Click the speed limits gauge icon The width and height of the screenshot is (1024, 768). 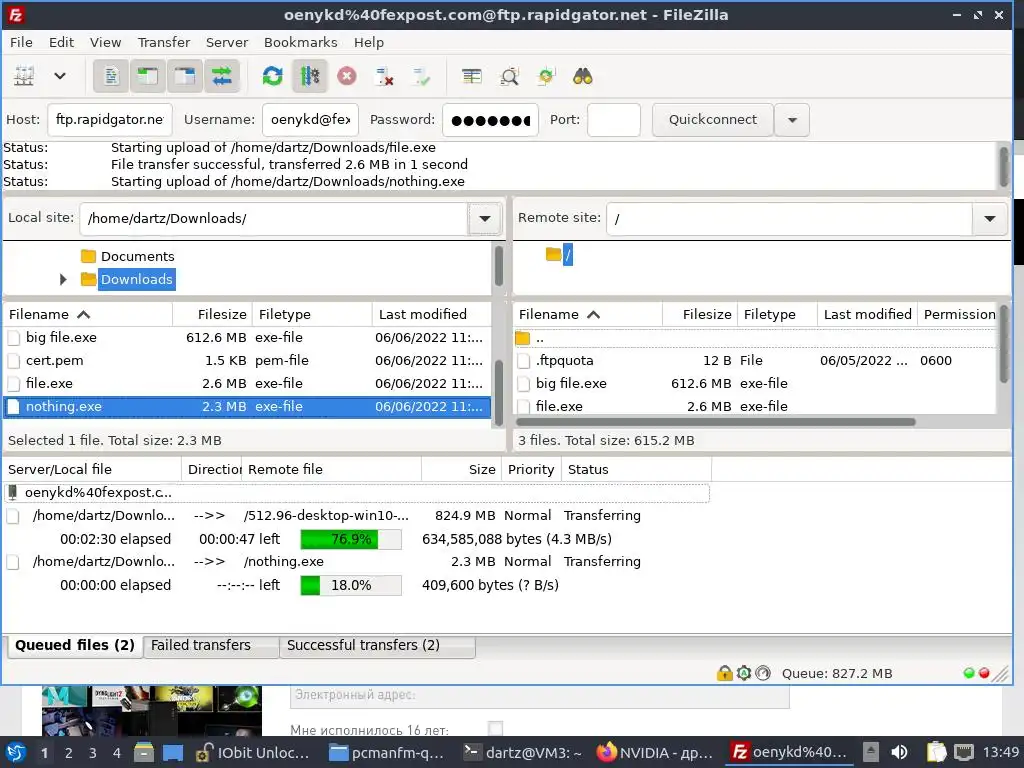click(763, 673)
